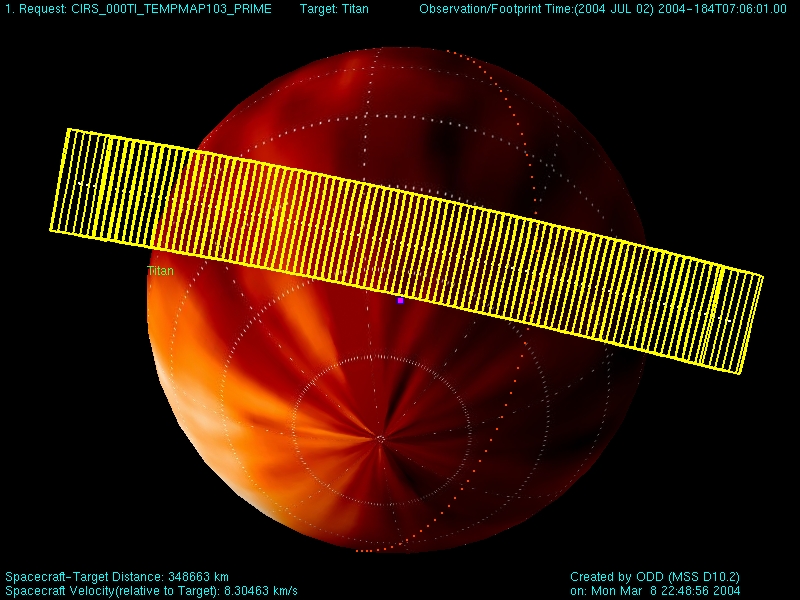Click the Observation/Footprint Time text
The height and width of the screenshot is (600, 800).
(x=603, y=9)
